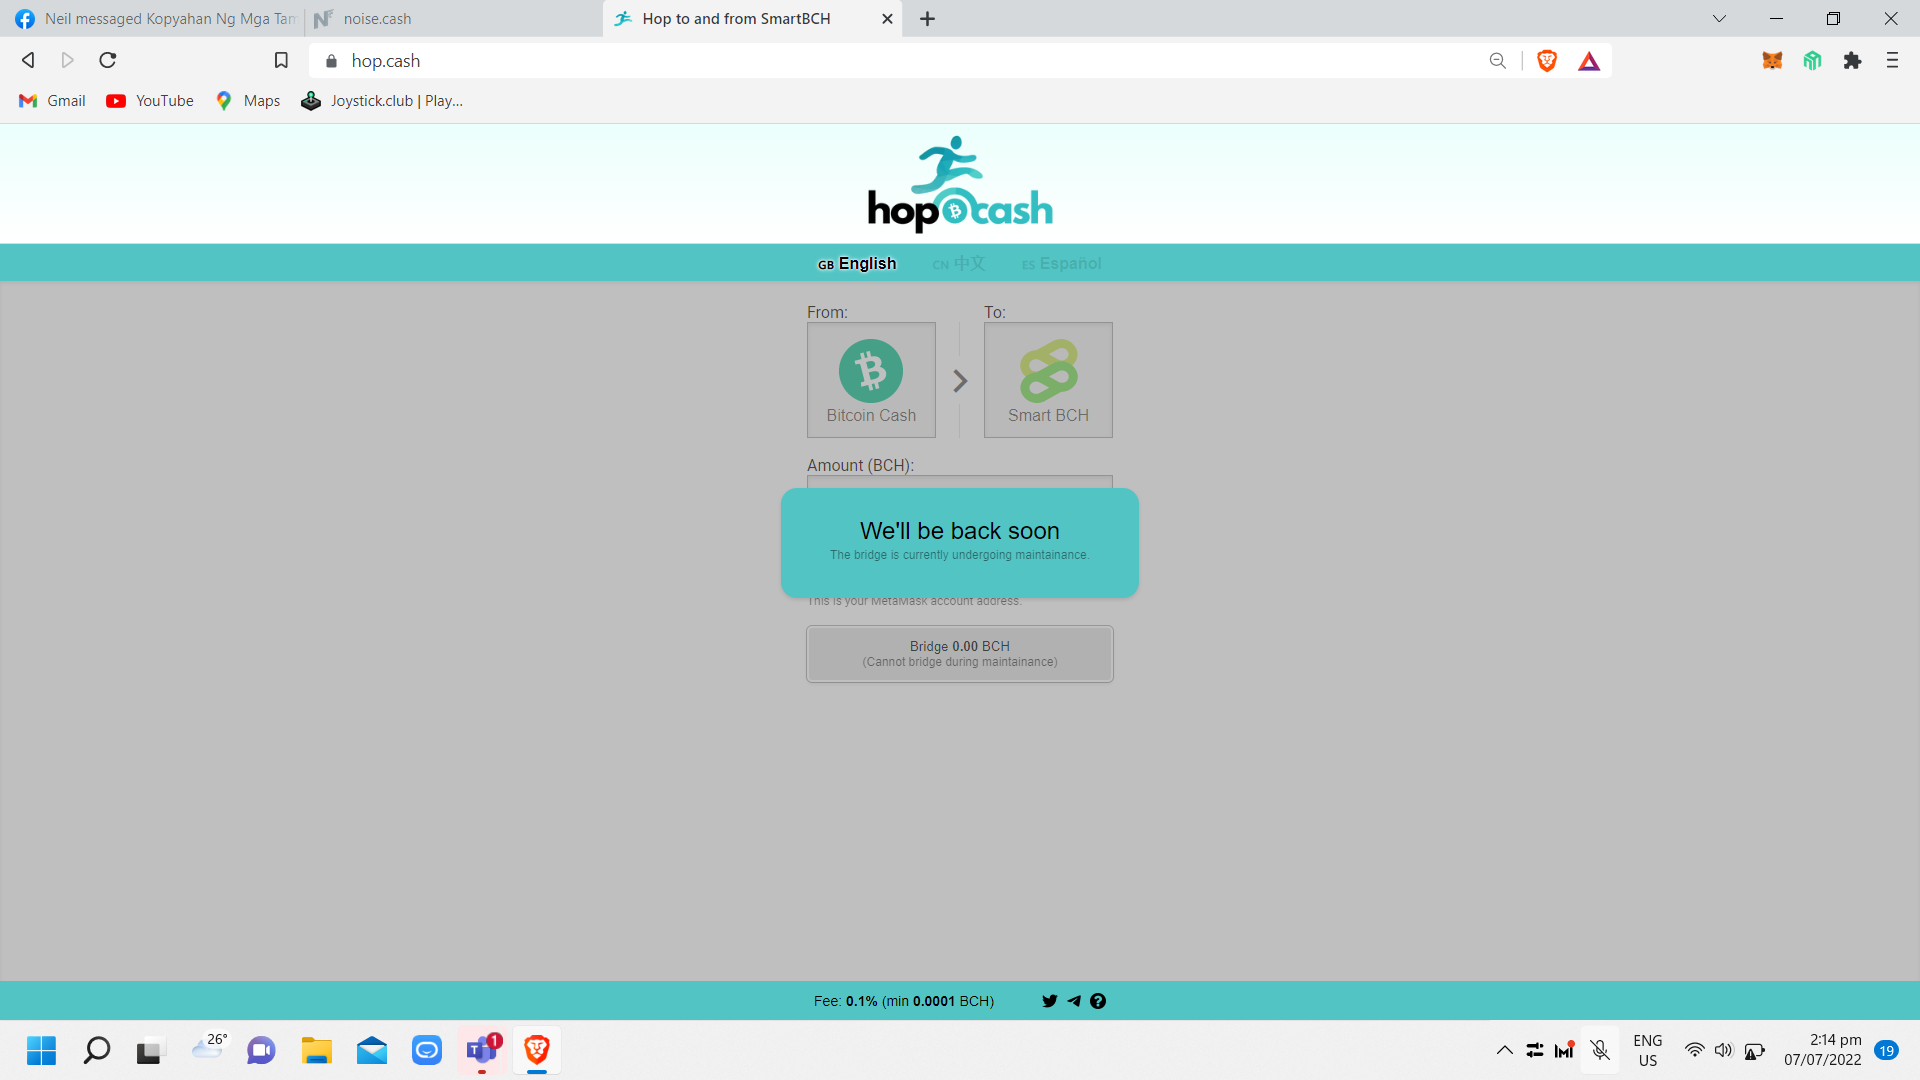This screenshot has height=1080, width=1920.
Task: Open the help question mark icon
Action: point(1098,1001)
